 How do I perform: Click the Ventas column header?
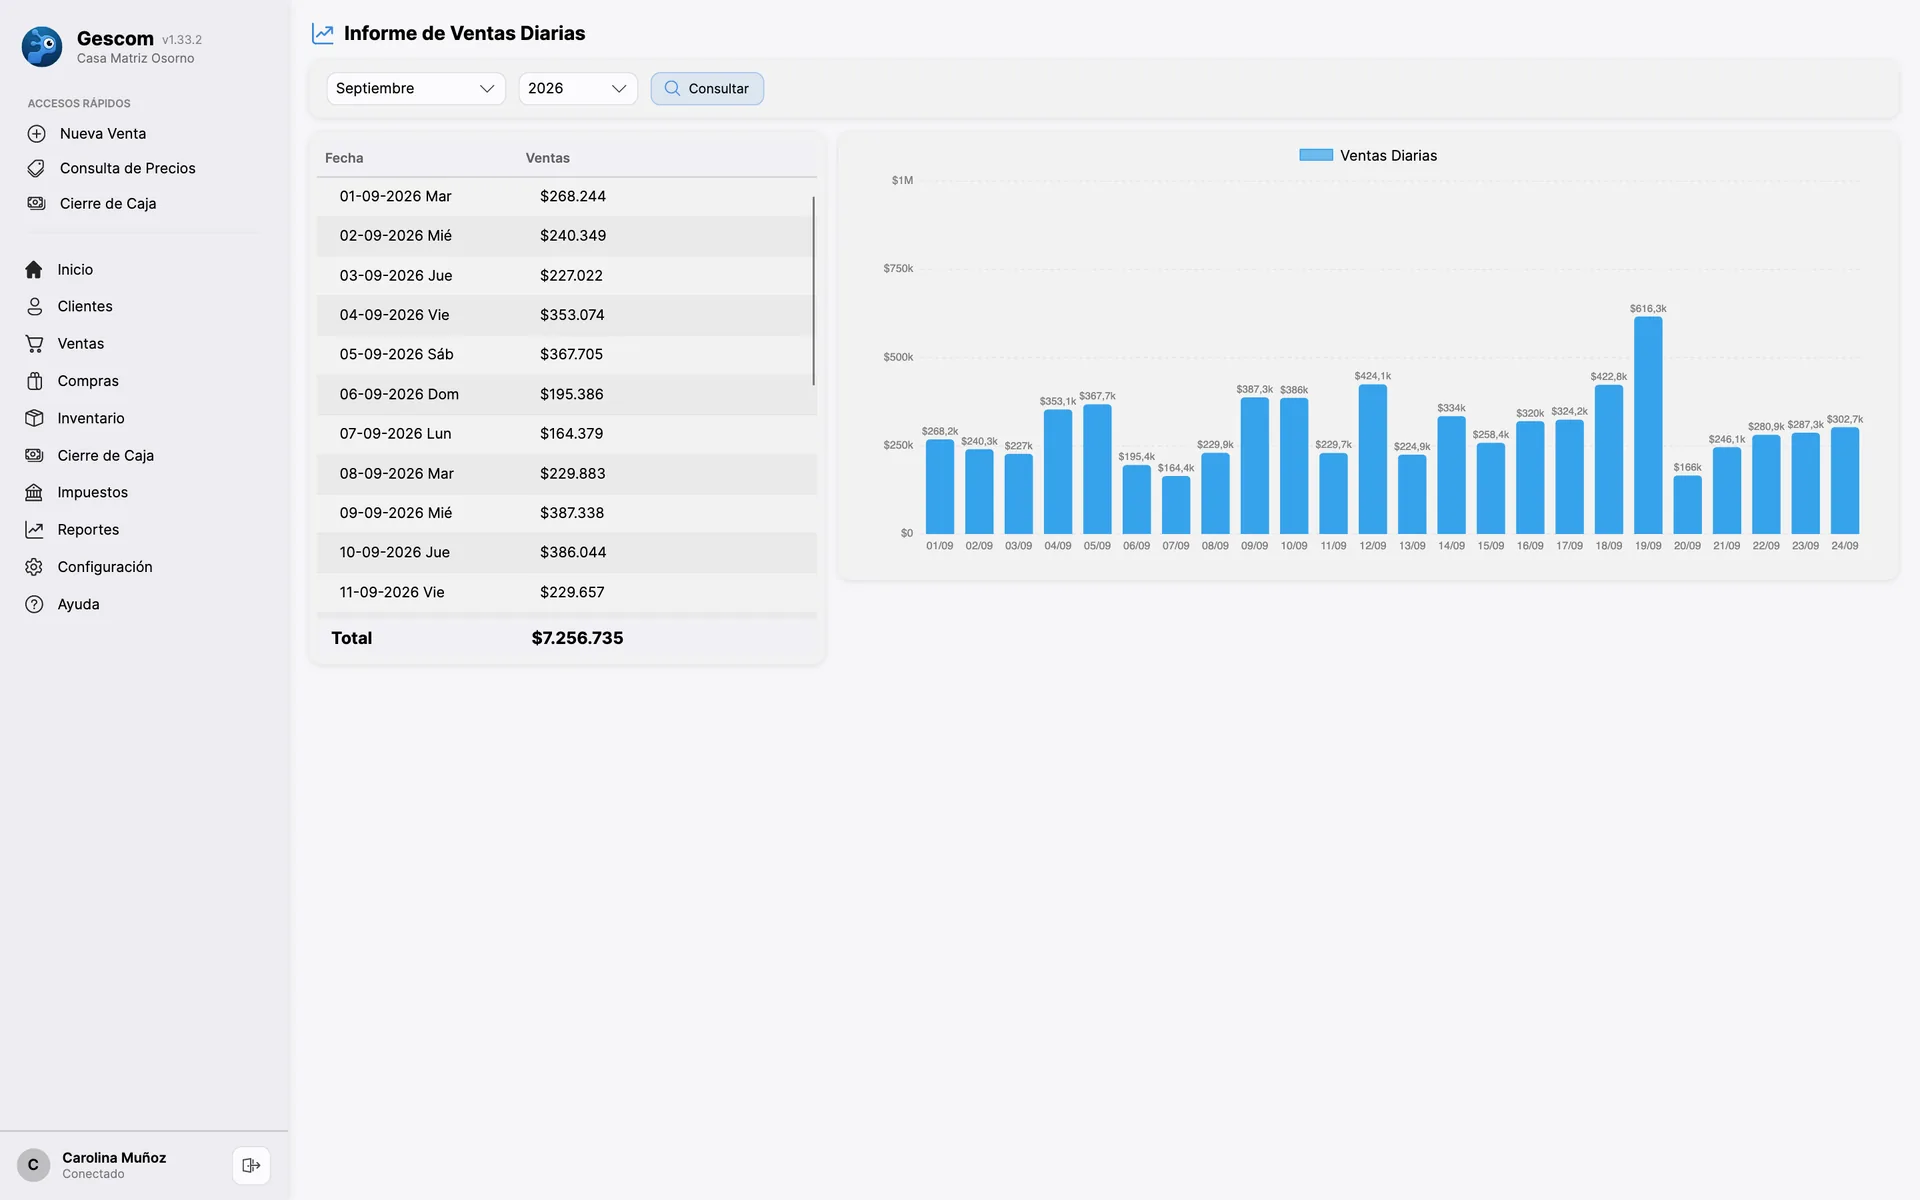pos(548,158)
